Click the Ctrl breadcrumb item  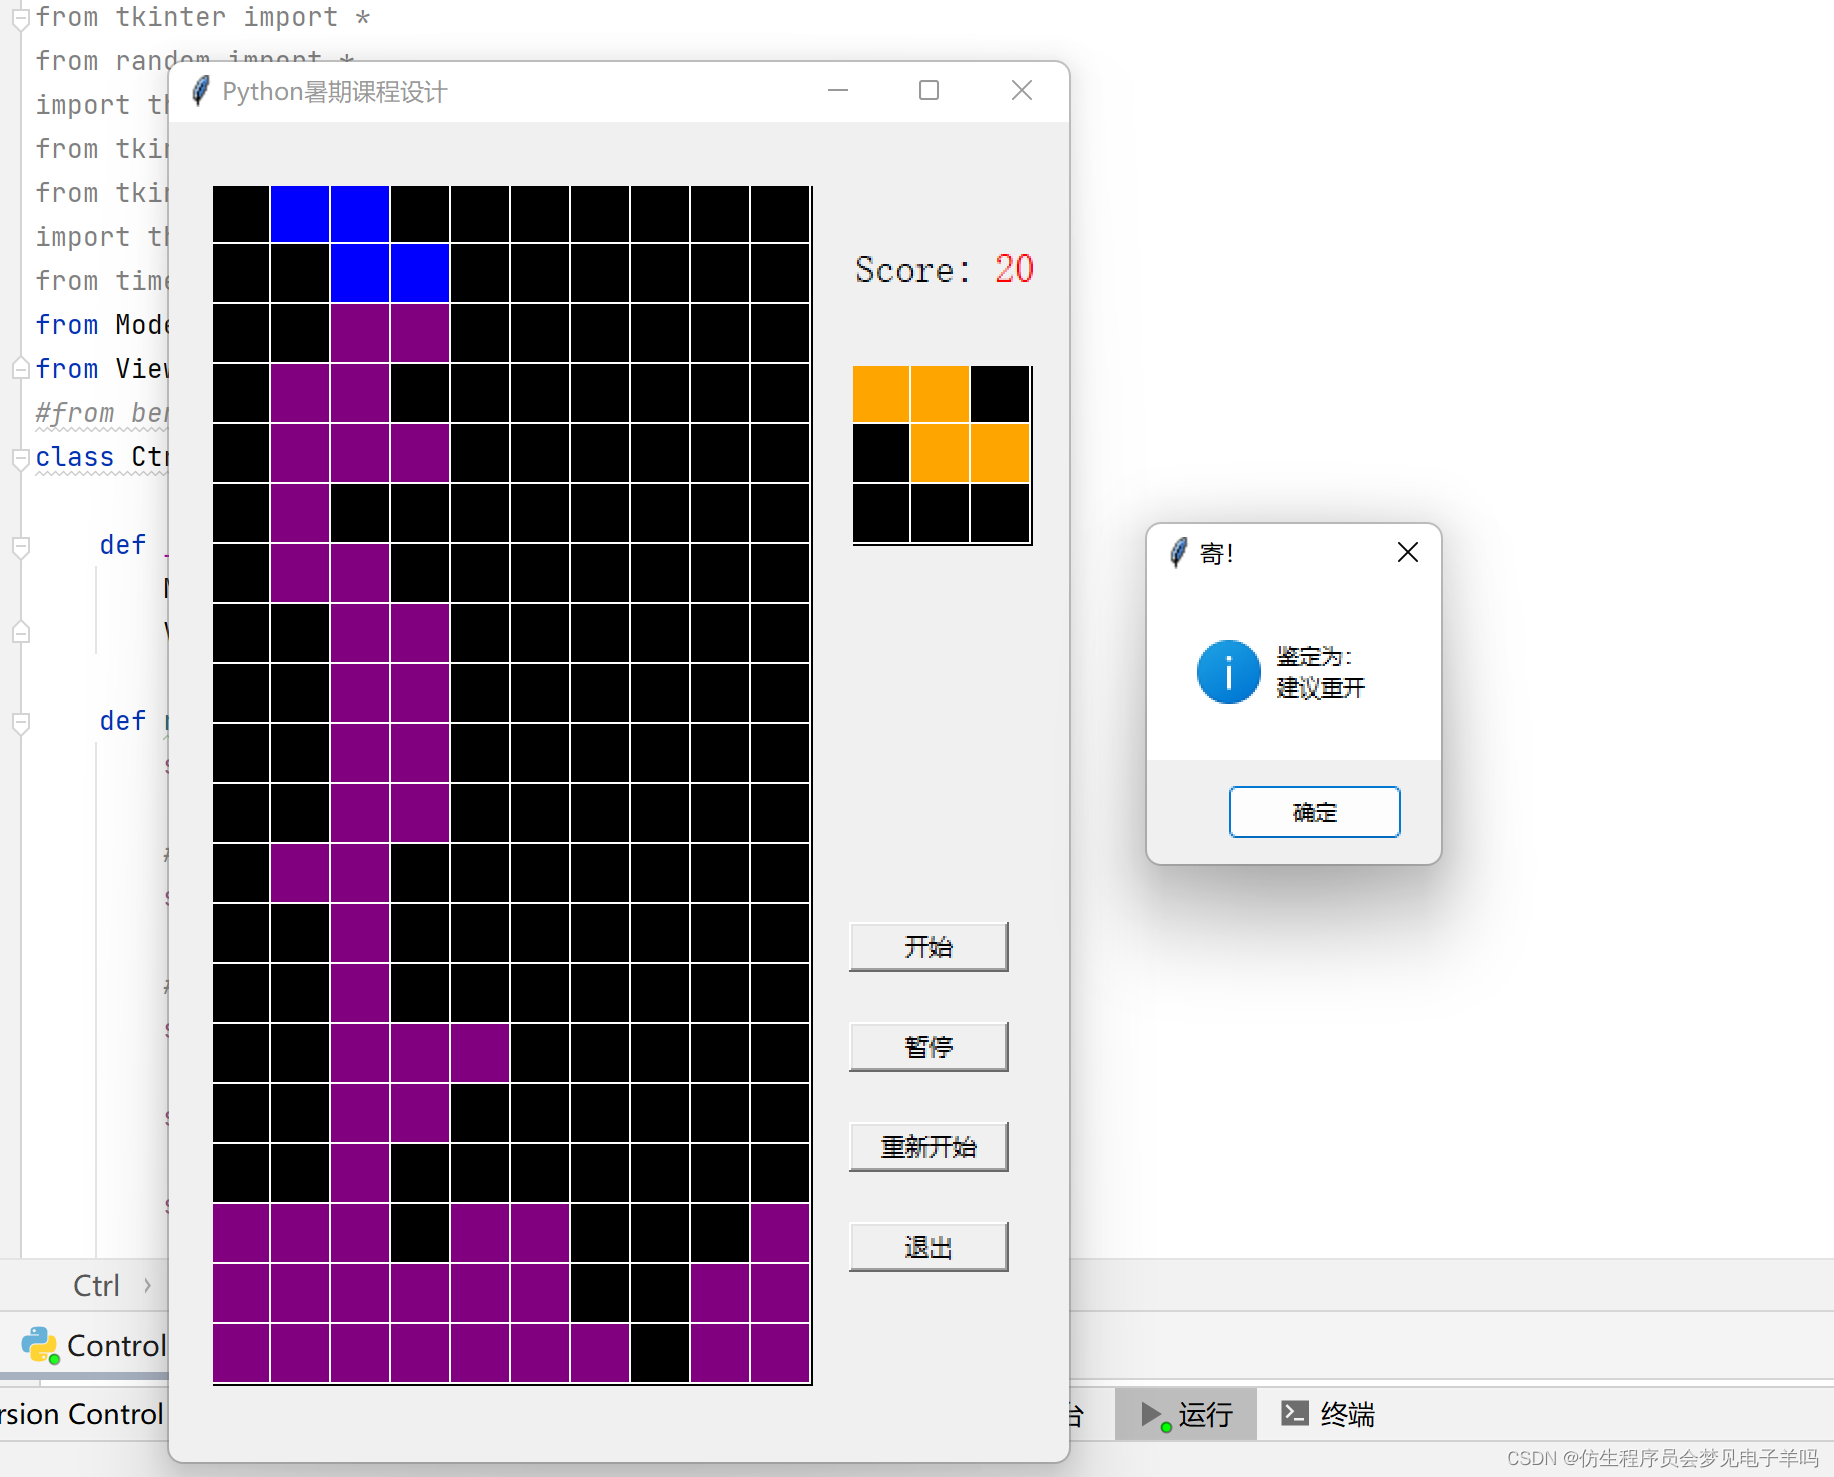[96, 1286]
